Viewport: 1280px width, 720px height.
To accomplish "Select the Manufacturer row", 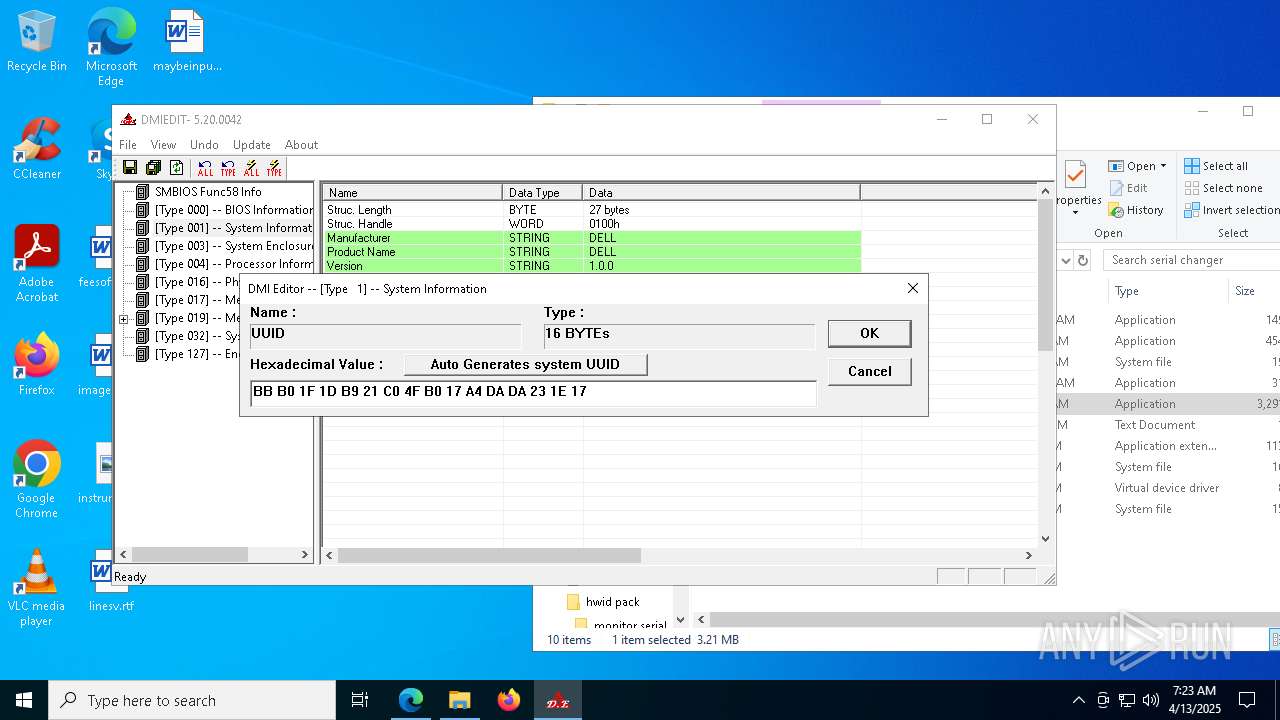I will [592, 238].
